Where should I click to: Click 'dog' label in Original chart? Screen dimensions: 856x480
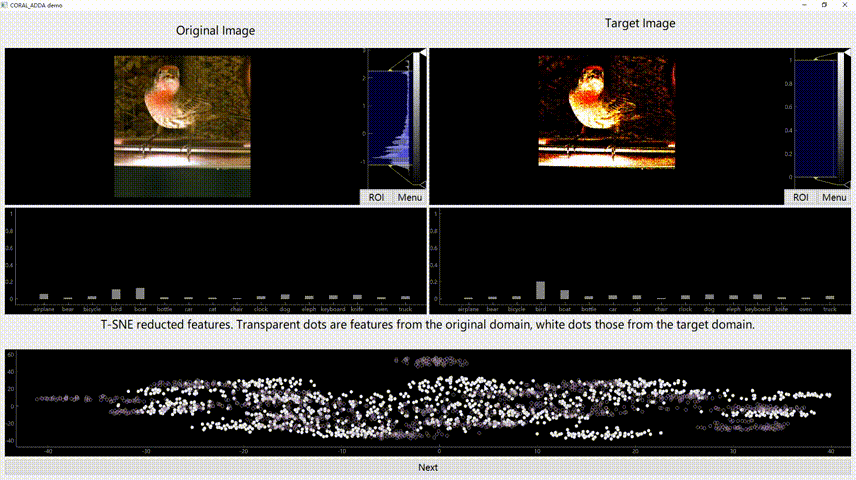point(285,309)
